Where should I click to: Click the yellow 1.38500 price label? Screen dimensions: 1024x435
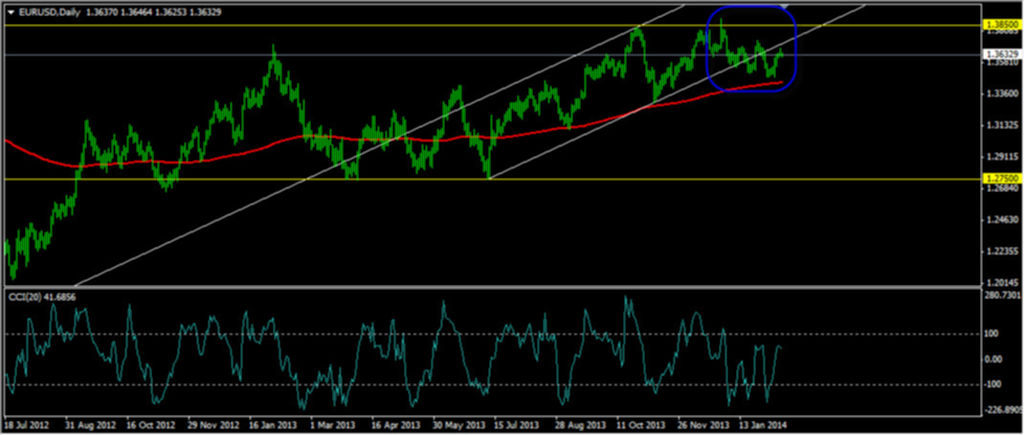pos(1001,25)
